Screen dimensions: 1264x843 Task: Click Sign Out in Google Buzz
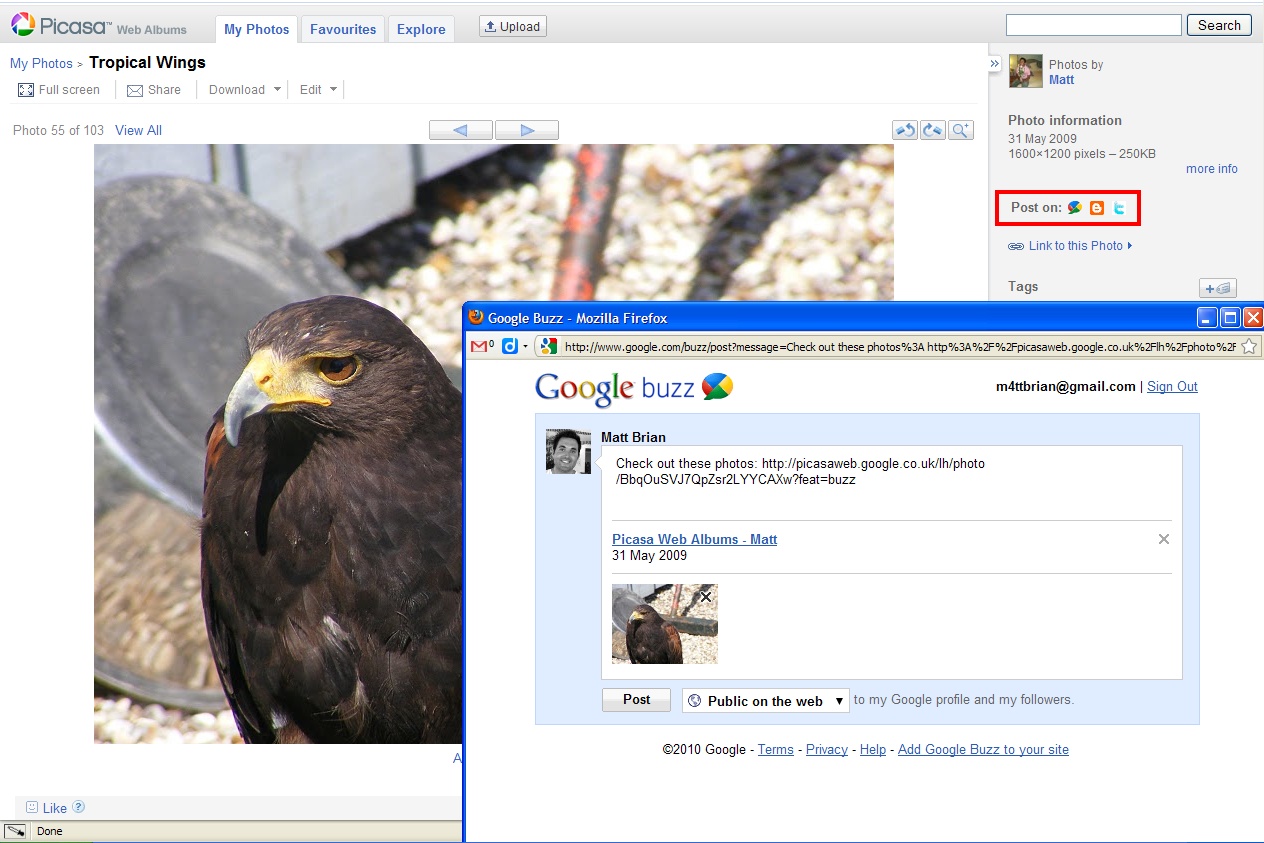pyautogui.click(x=1172, y=386)
